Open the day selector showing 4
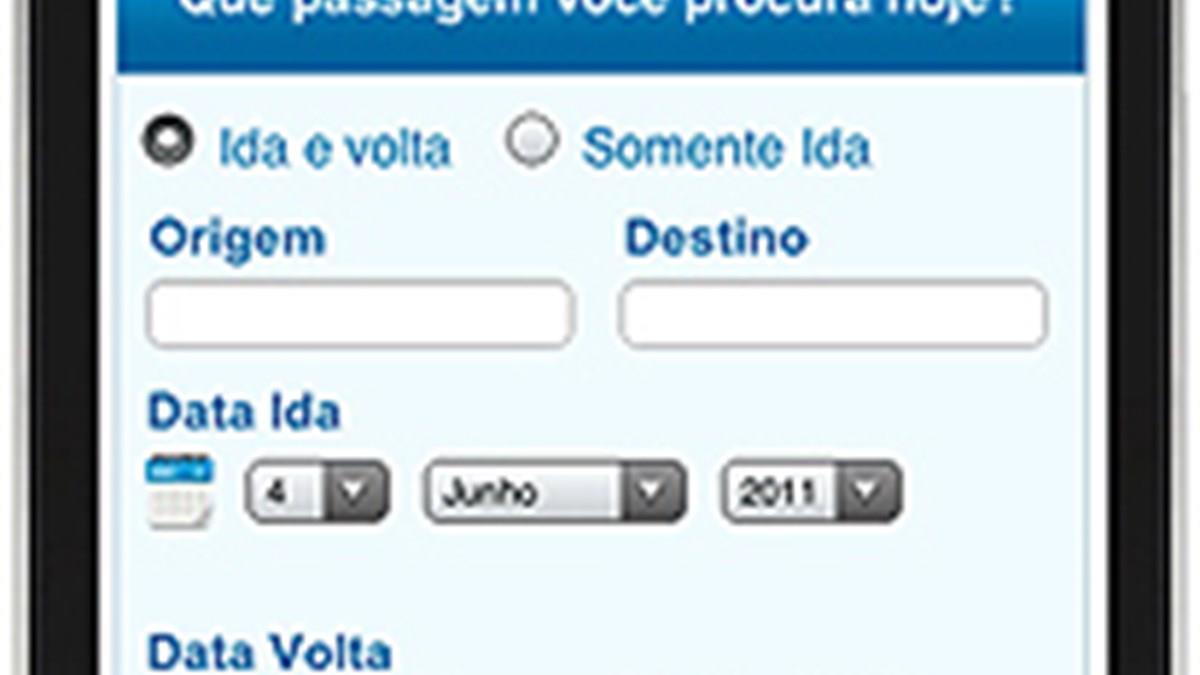1200x675 pixels. click(316, 492)
